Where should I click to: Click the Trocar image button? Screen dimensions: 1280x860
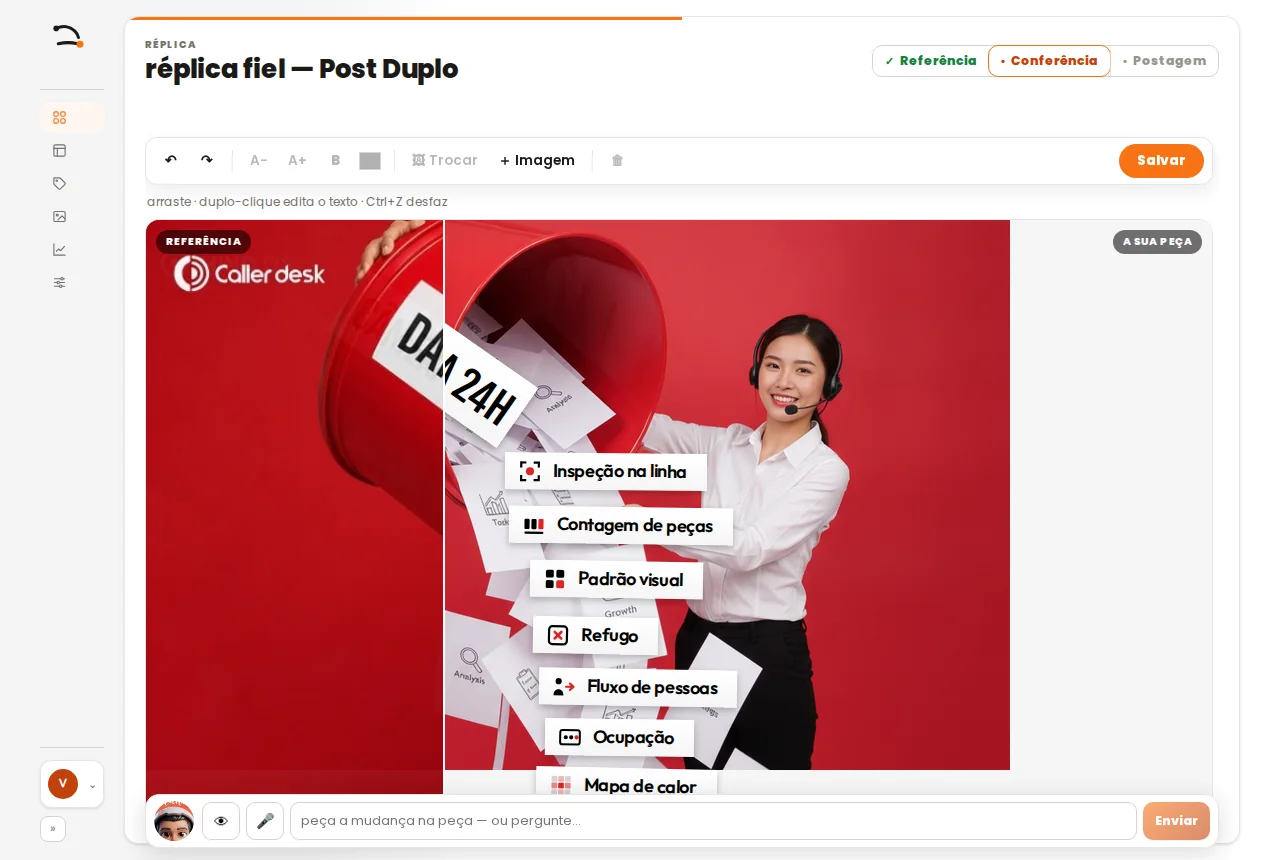[445, 160]
